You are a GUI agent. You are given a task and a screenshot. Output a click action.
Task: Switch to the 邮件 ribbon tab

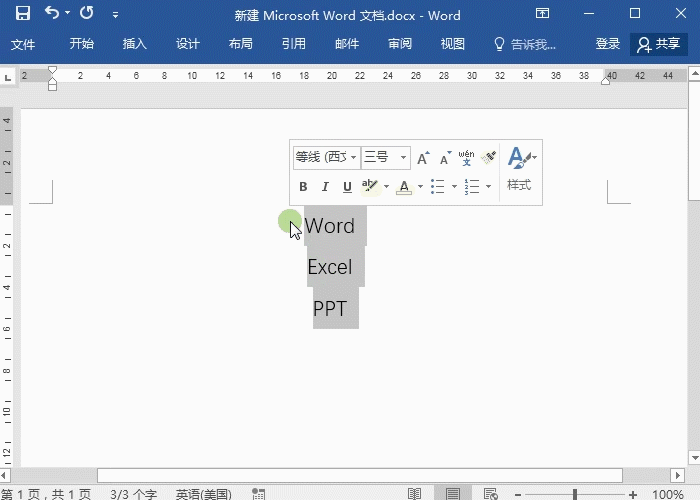[347, 44]
